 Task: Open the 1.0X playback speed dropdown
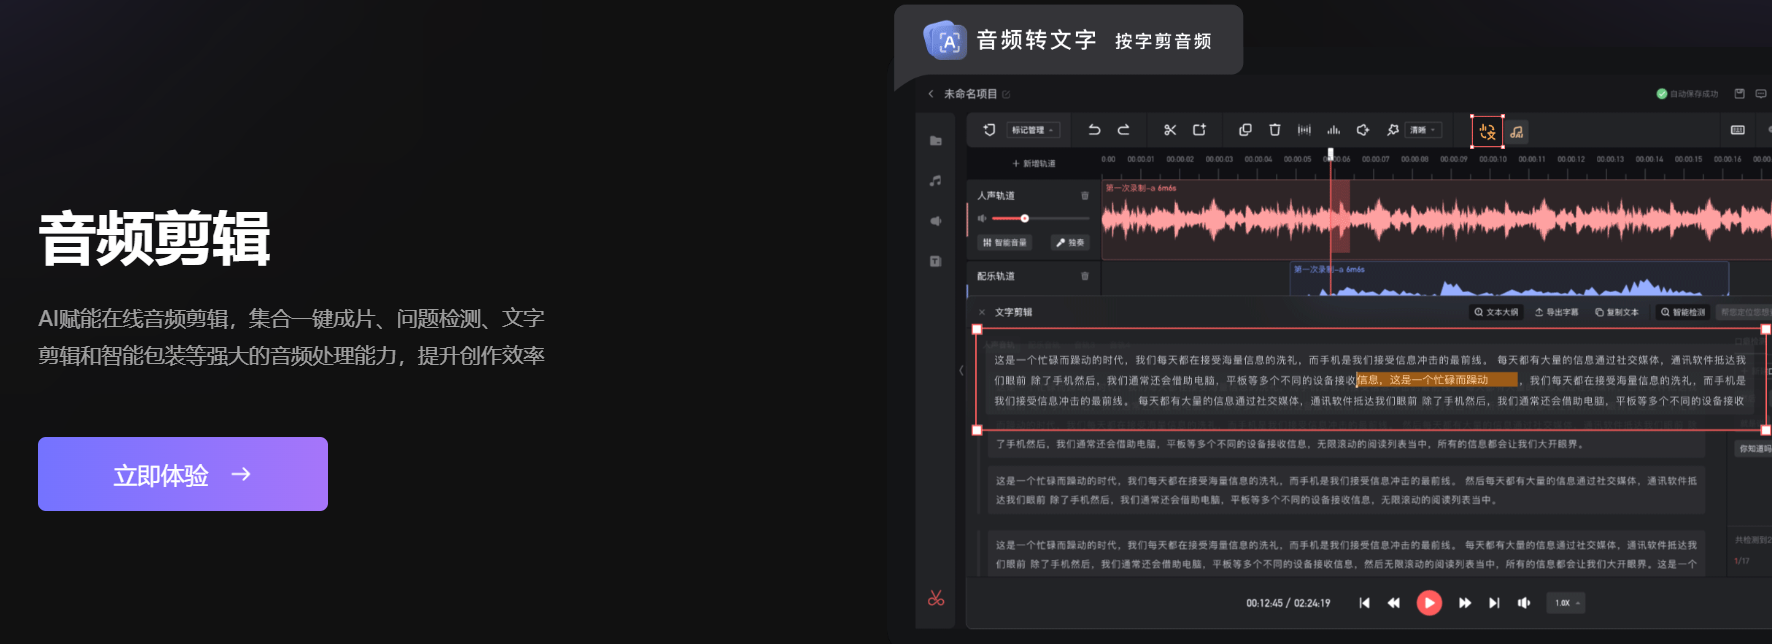click(1566, 603)
